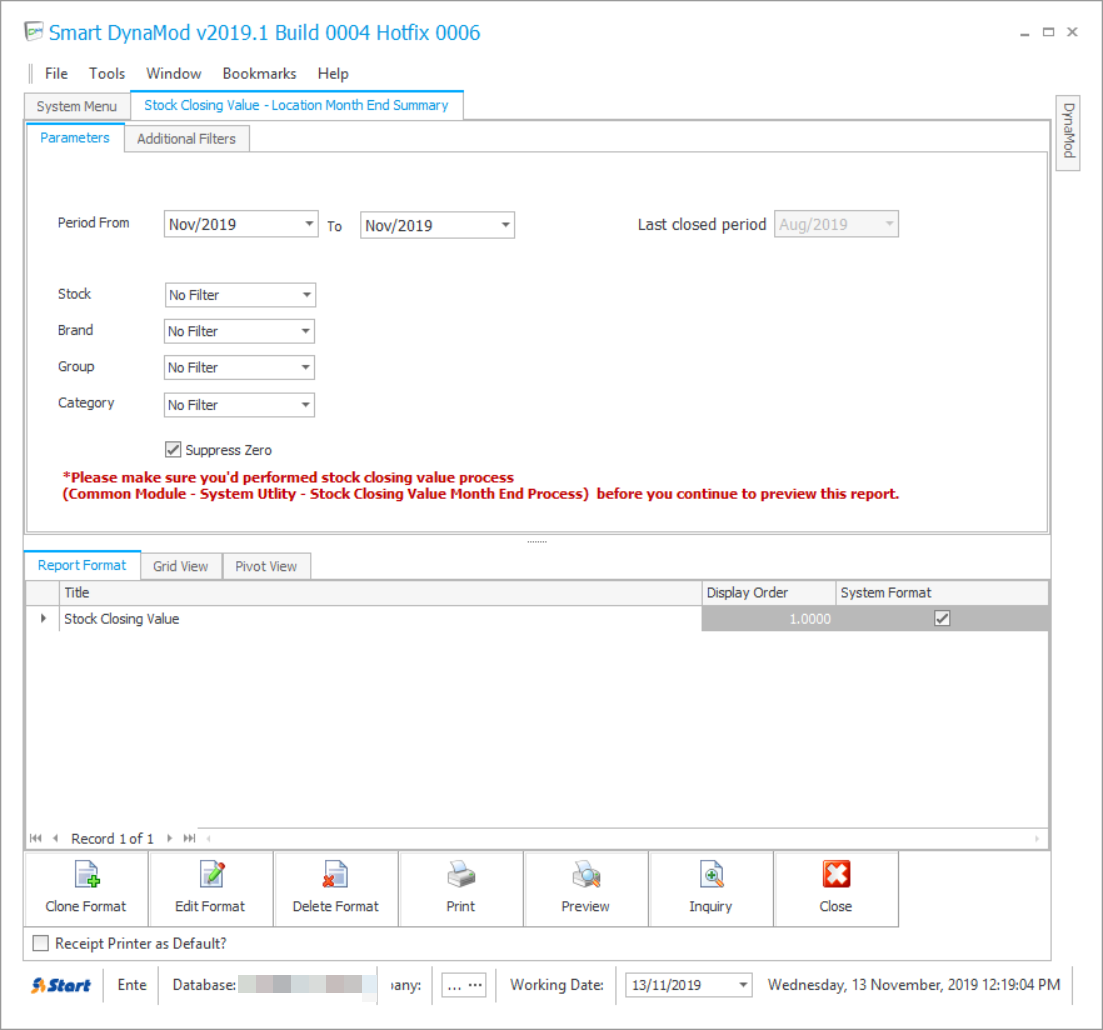Click the Delete Format icon
Screen dimensions: 1103x1030
pos(336,875)
